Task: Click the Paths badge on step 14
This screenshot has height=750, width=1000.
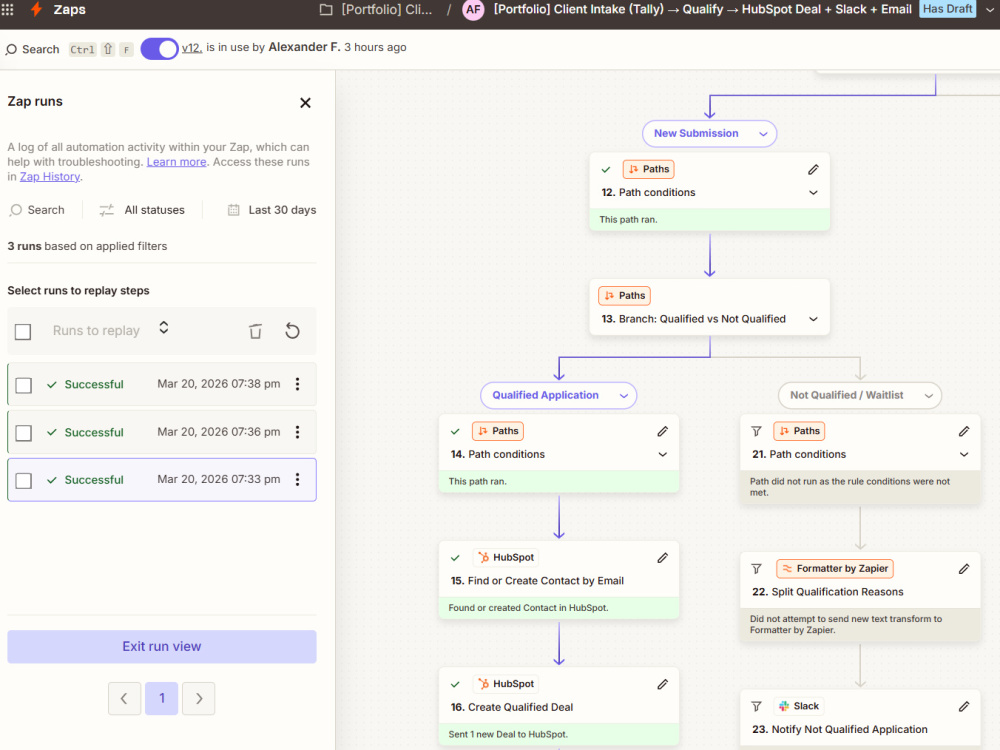Action: coord(498,431)
